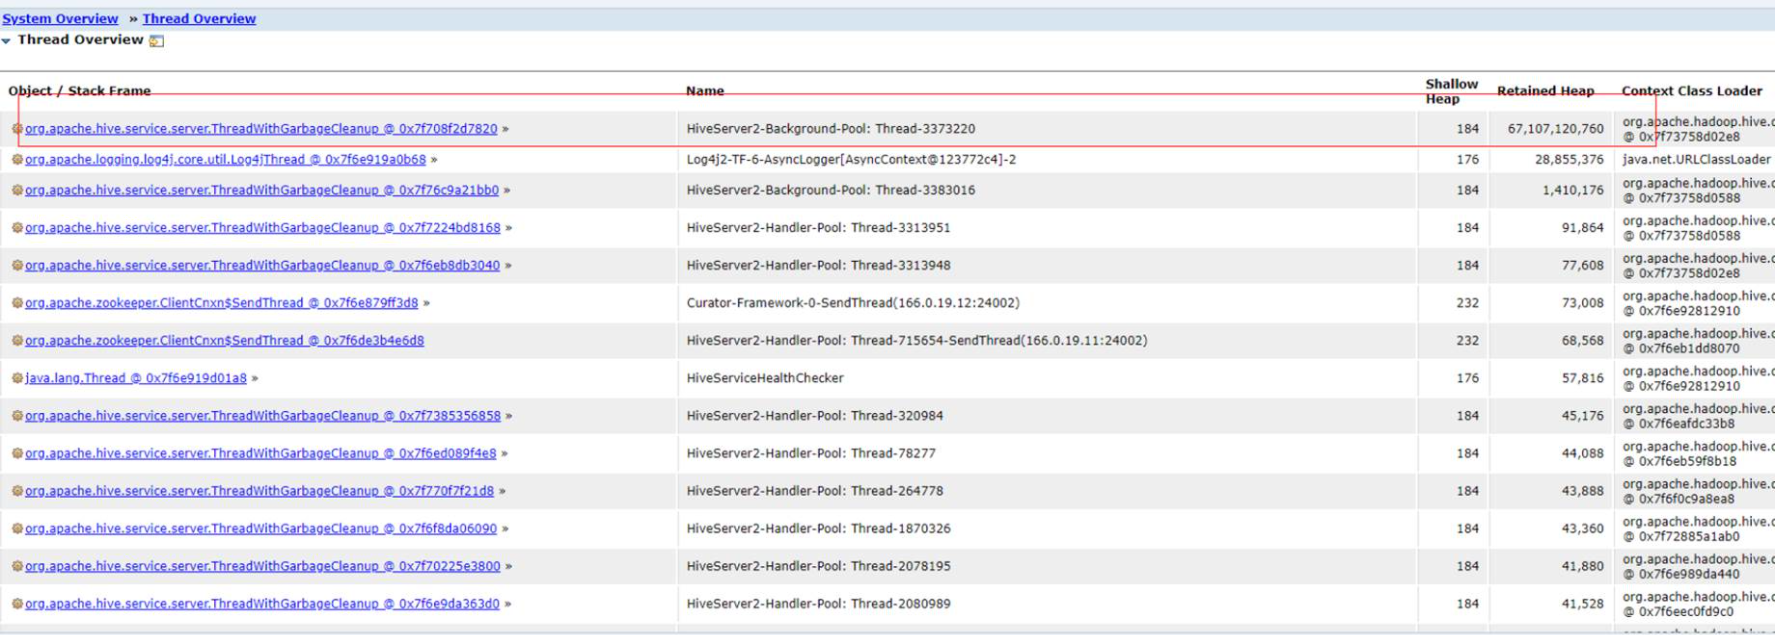Select the Log4j2-TF-6-AsyncLogger name cell
The height and width of the screenshot is (635, 1775).
(851, 159)
